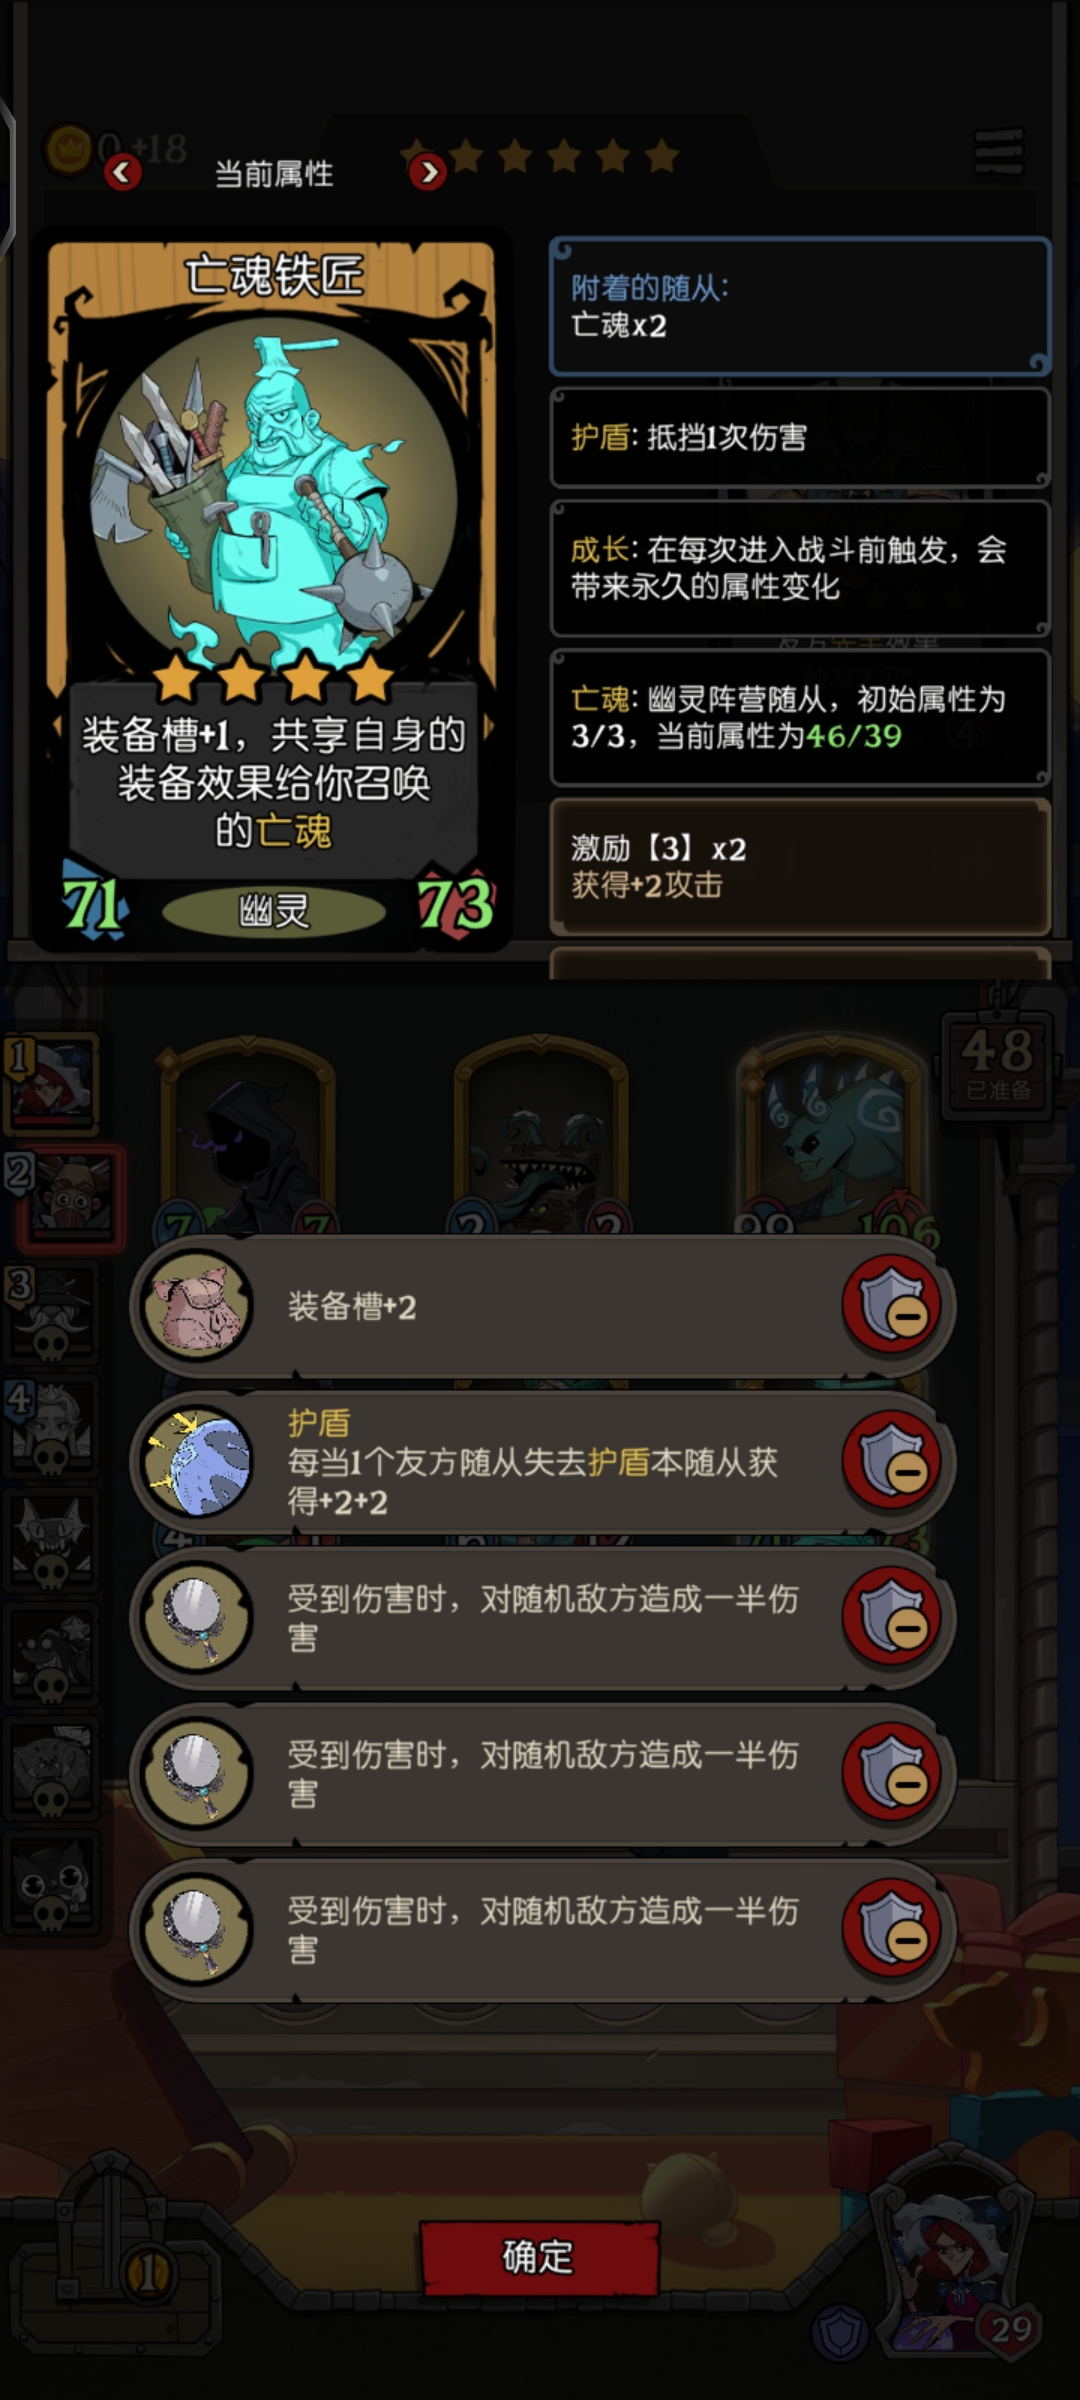The height and width of the screenshot is (2400, 1080).
Task: Click the gold crown coin icon
Action: (x=69, y=150)
